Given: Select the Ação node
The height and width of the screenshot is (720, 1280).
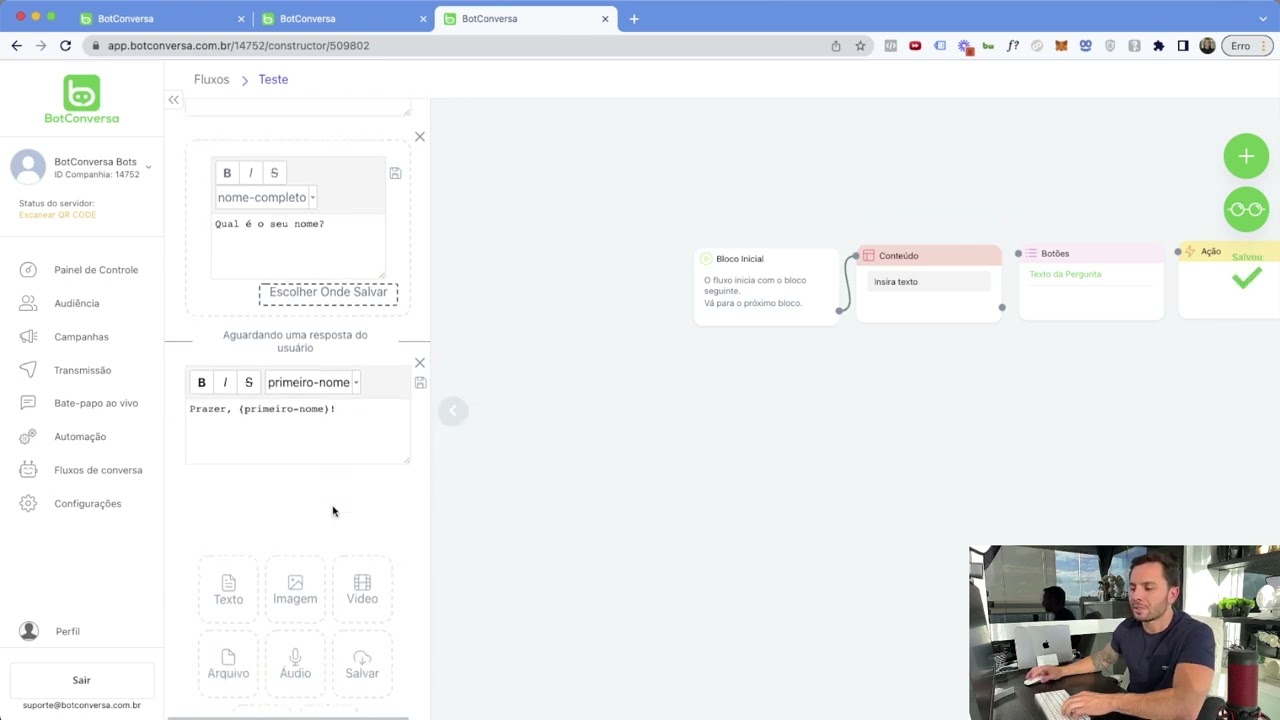Looking at the screenshot, I should [x=1229, y=279].
